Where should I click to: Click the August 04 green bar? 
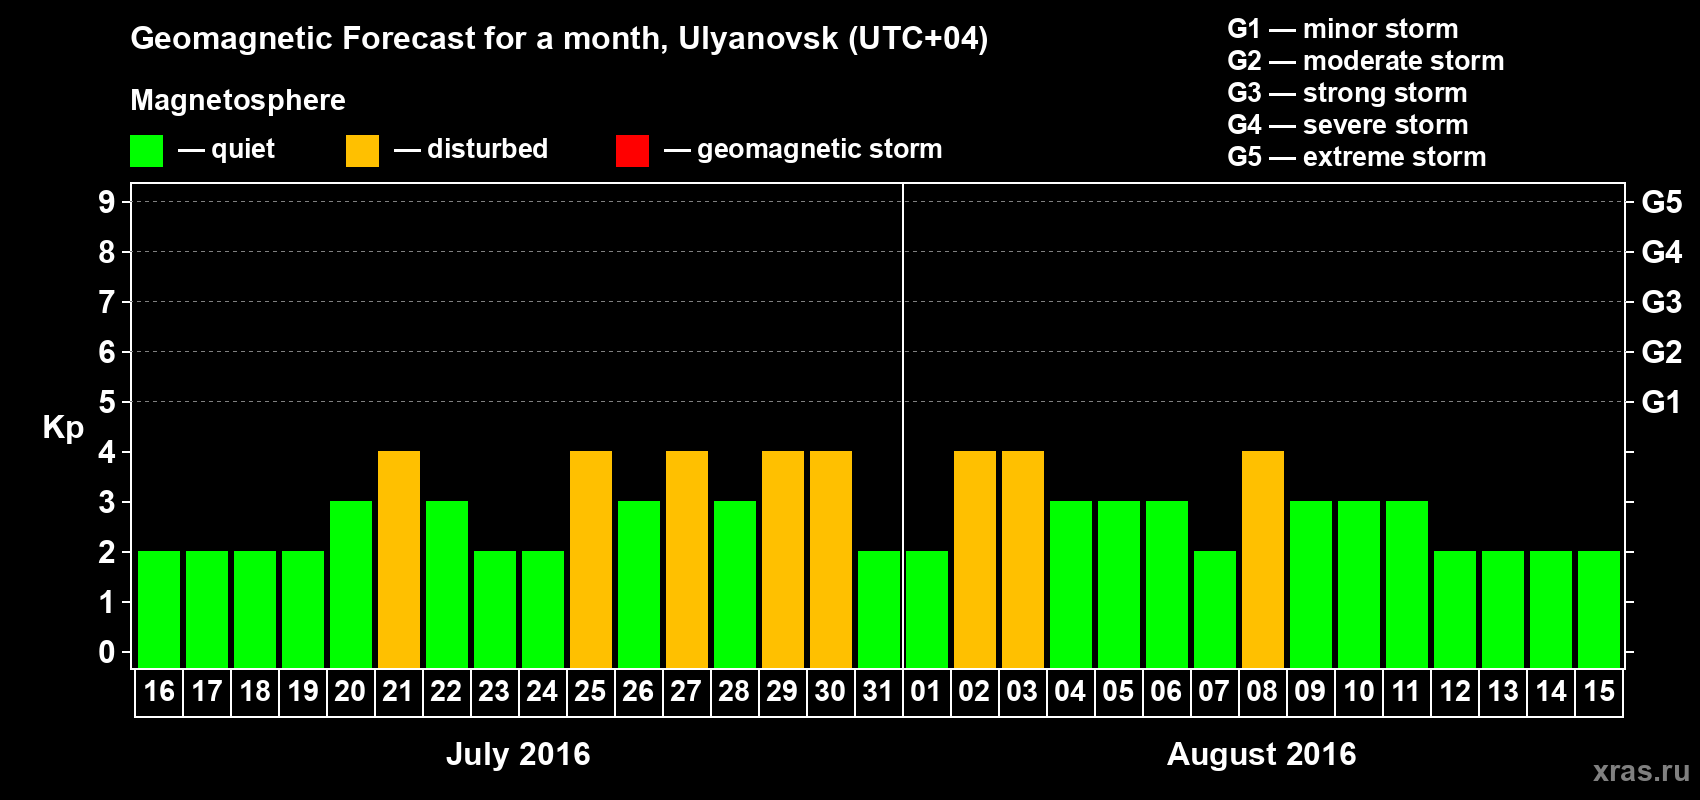pos(1071,584)
